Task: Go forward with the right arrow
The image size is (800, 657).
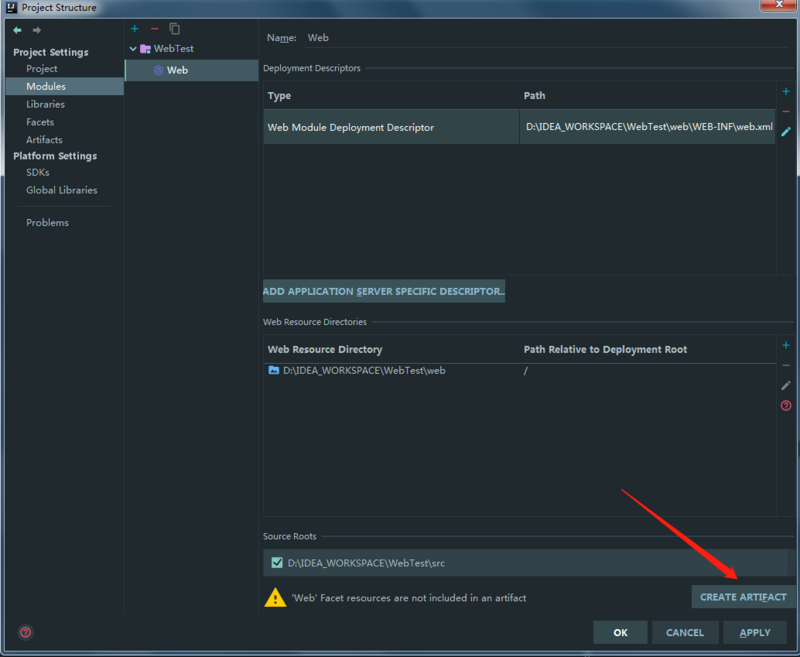Action: [37, 30]
